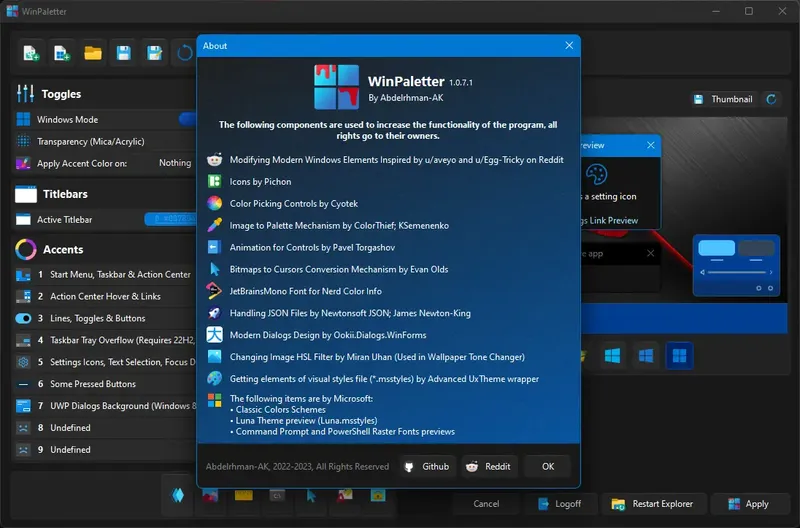
Task: Toggle the Windows Mode switch
Action: (x=188, y=119)
